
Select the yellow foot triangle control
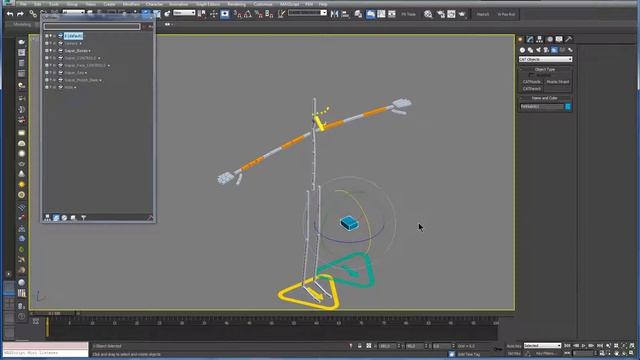pyautogui.click(x=309, y=293)
